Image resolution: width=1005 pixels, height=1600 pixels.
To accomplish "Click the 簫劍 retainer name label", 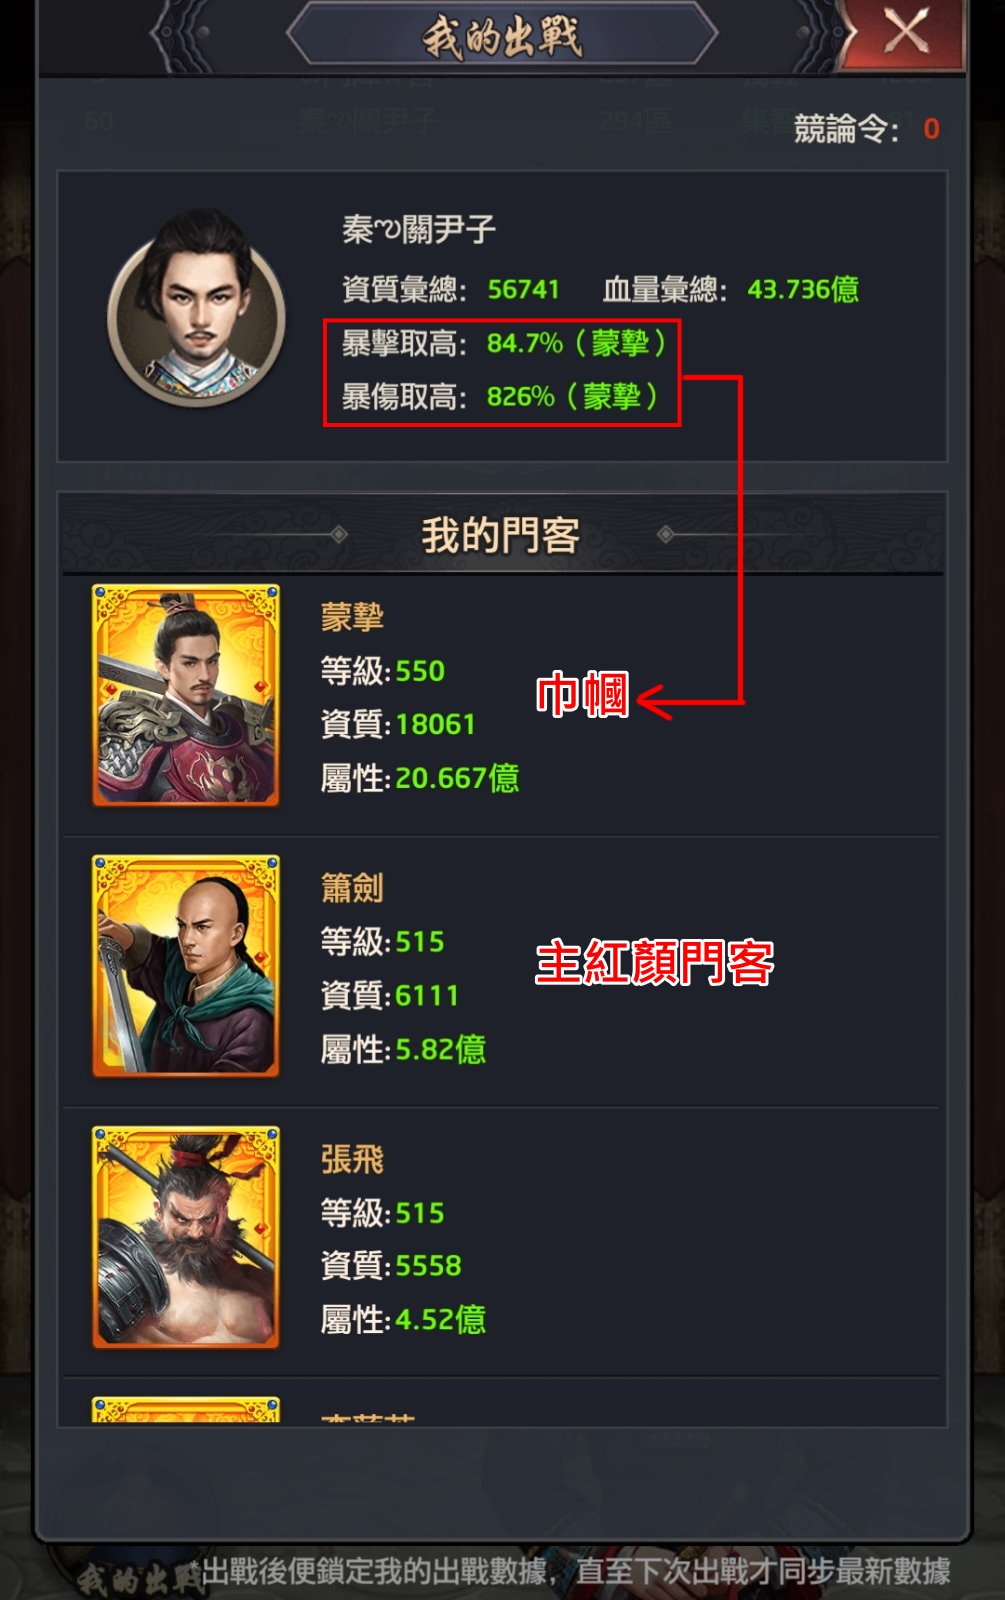I will 352,888.
